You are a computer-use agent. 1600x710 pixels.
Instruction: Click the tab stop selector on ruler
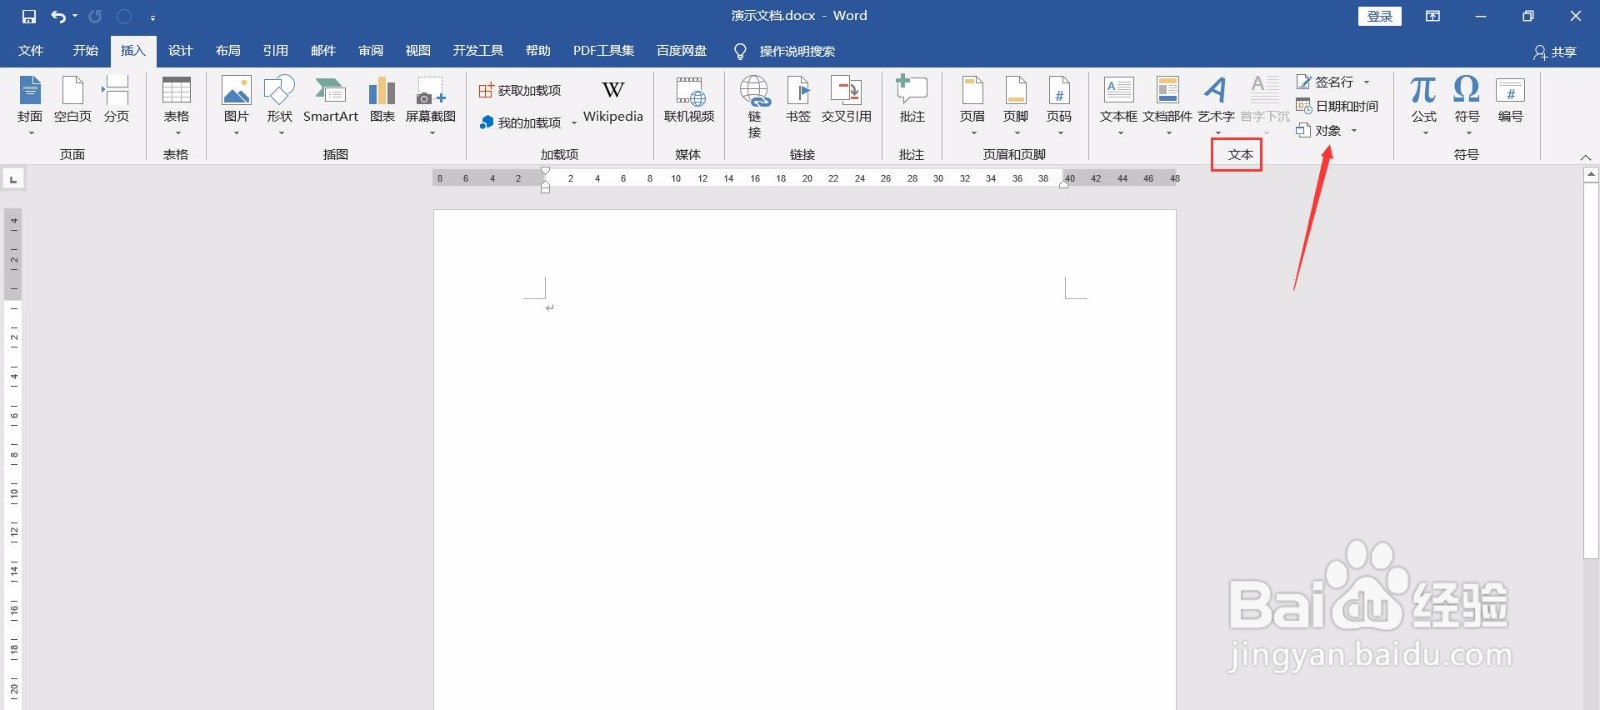(13, 179)
